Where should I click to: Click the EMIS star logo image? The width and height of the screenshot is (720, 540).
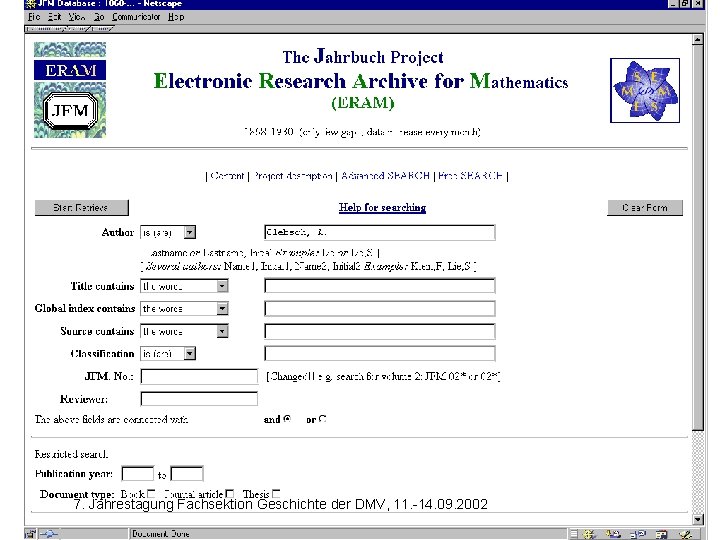click(645, 90)
